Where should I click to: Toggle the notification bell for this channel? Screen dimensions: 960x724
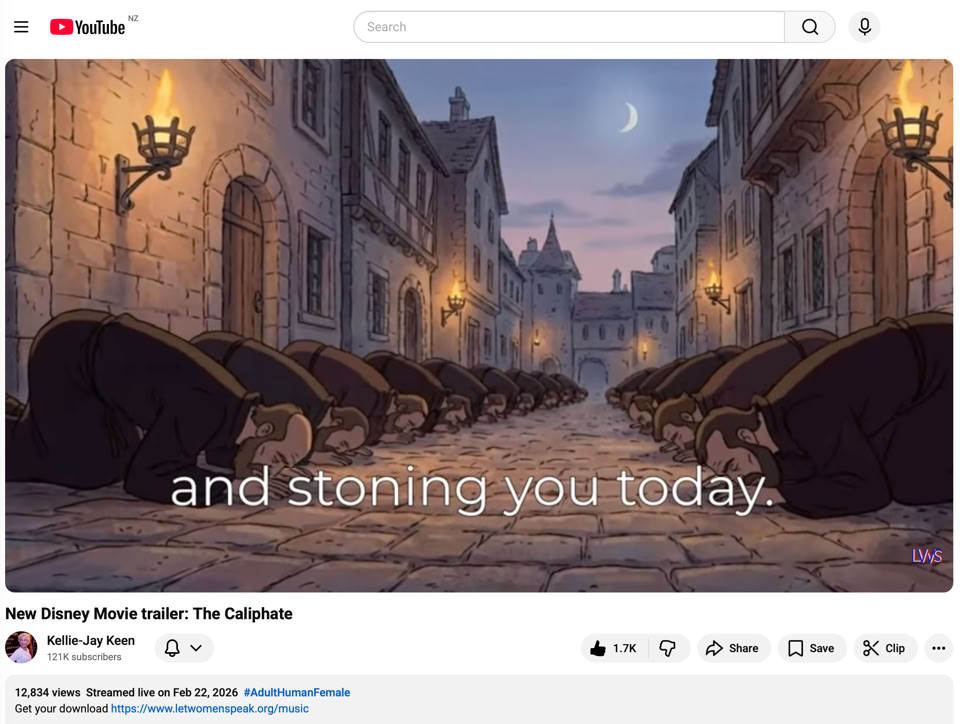(172, 648)
